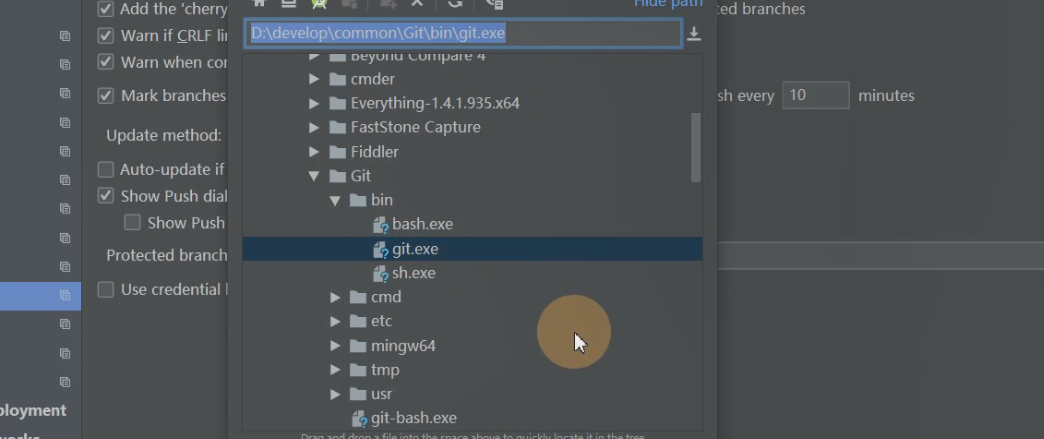Enable the "Use credential" checkbox
1044x439 pixels.
click(105, 289)
